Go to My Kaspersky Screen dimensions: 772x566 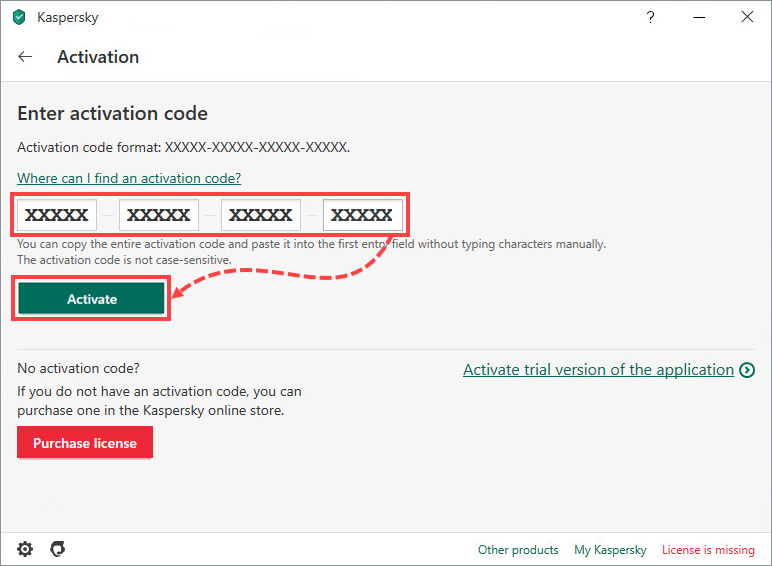610,550
